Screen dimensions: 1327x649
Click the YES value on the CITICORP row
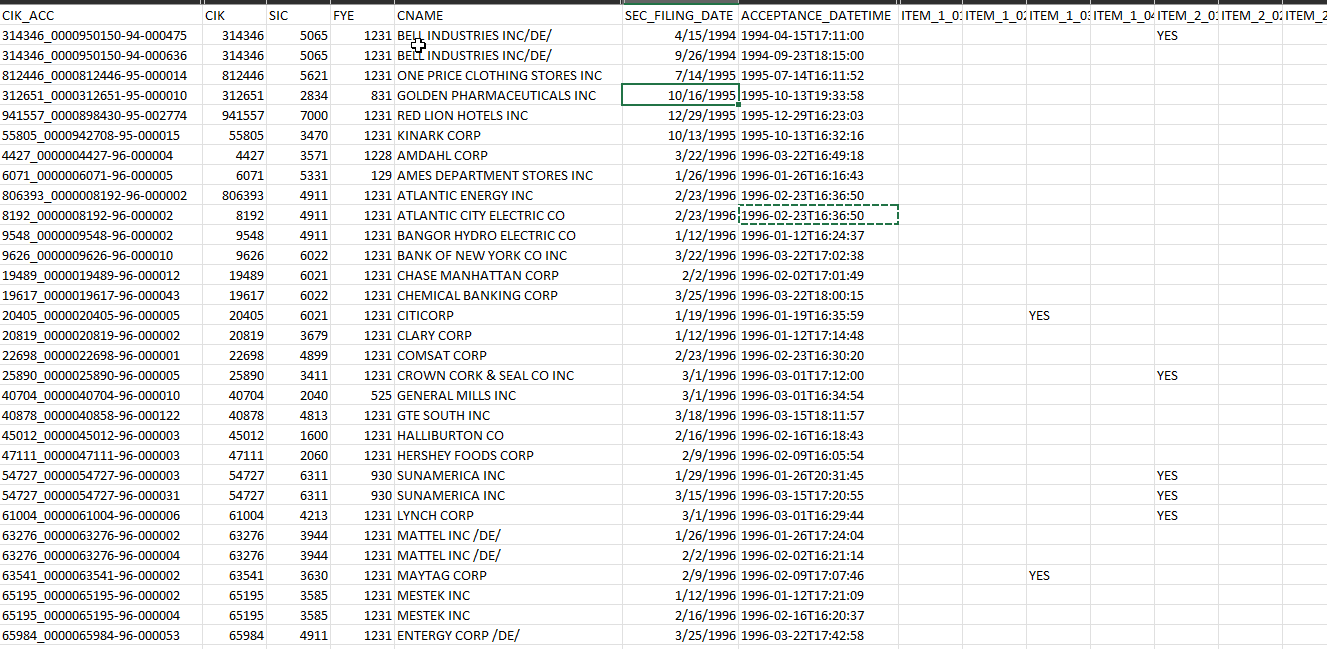point(1040,315)
